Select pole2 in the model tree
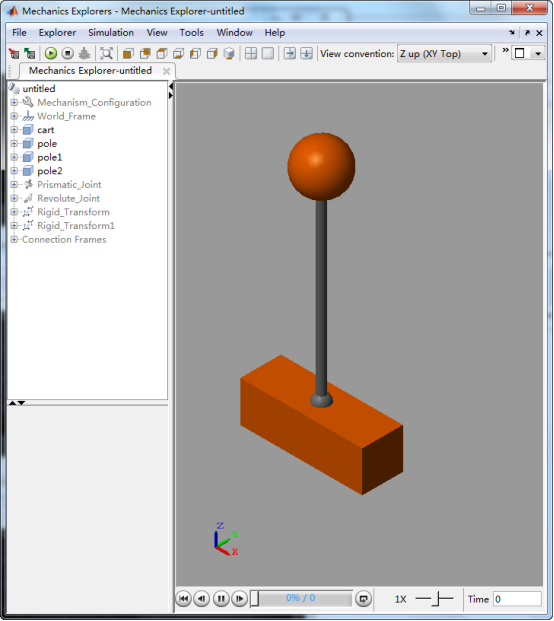 pyautogui.click(x=50, y=171)
